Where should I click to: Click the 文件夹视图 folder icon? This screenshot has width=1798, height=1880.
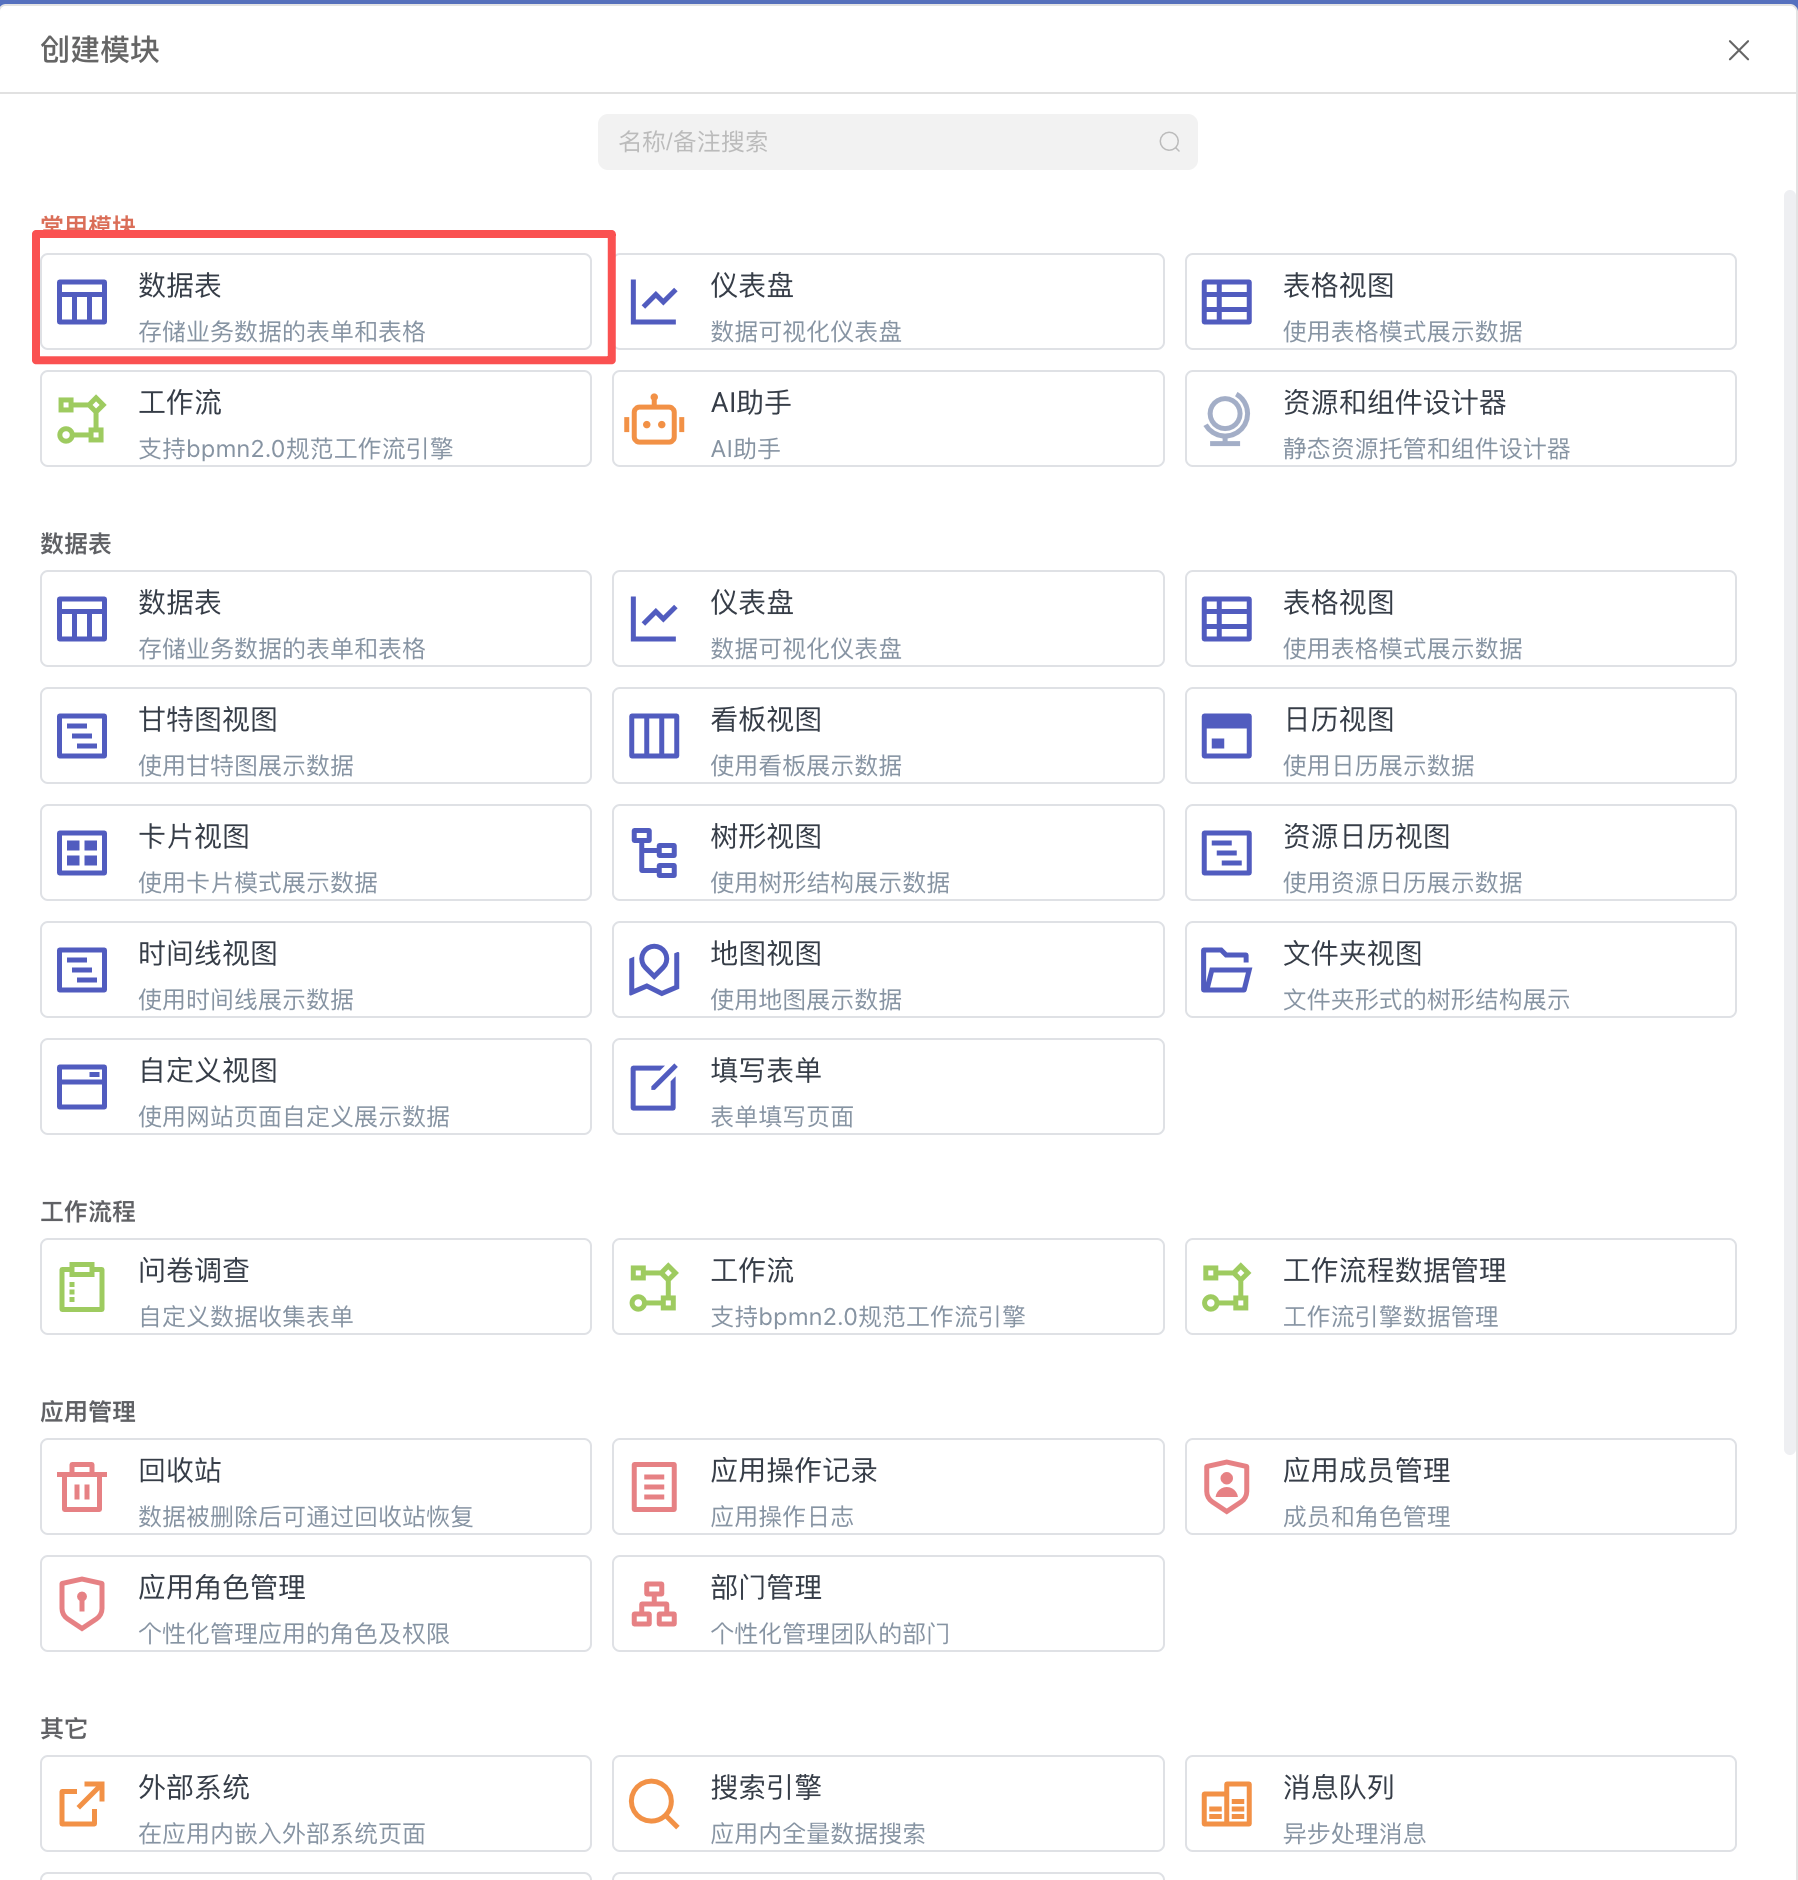click(1226, 970)
